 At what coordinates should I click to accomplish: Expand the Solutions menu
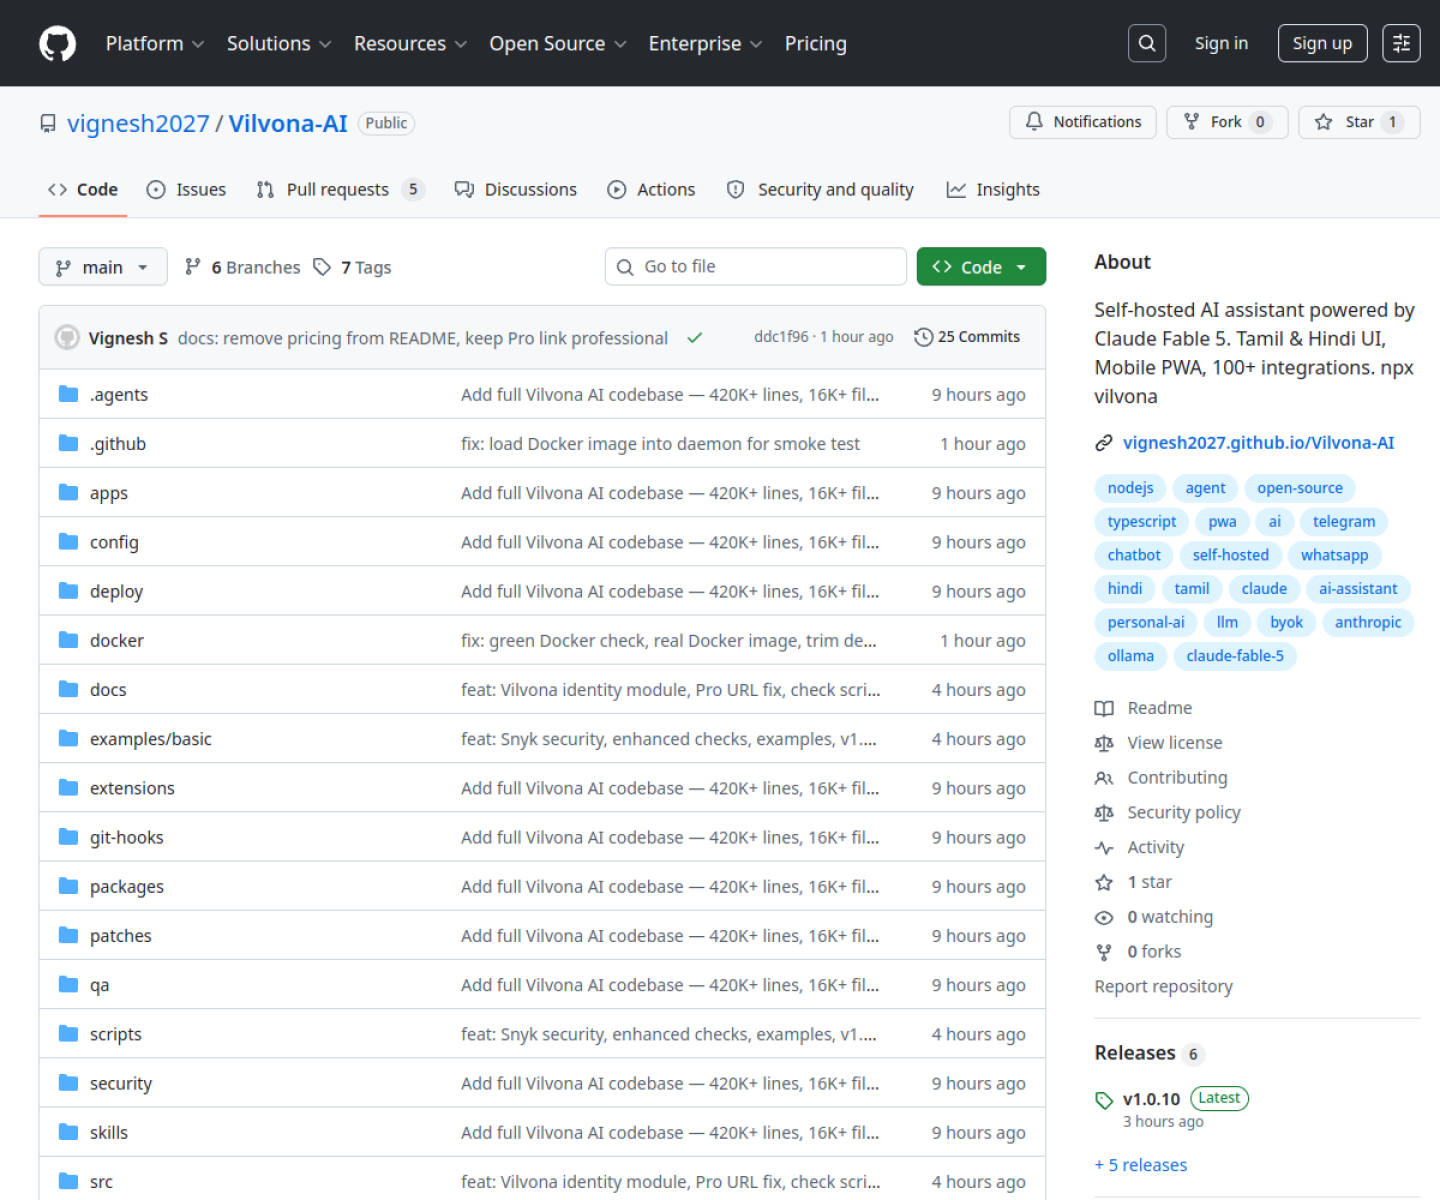(x=279, y=44)
